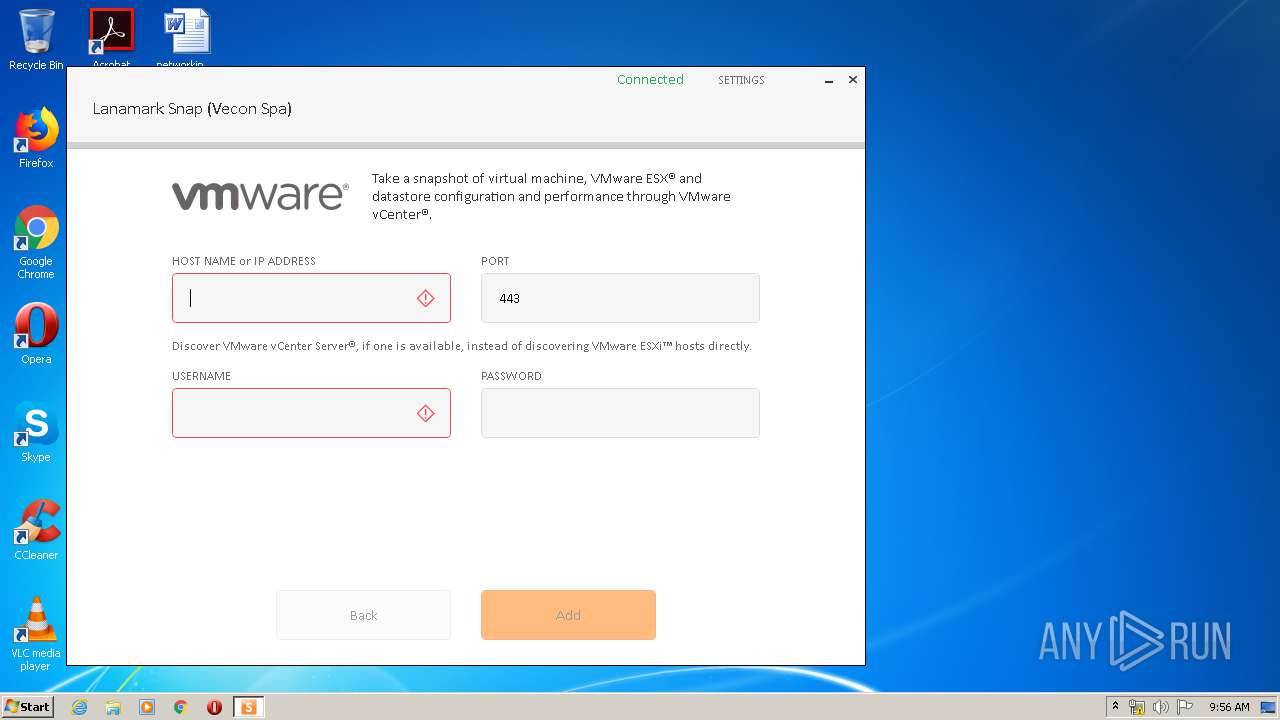Click the VMware logo
Screen dimensions: 1280x720
pyautogui.click(x=260, y=196)
